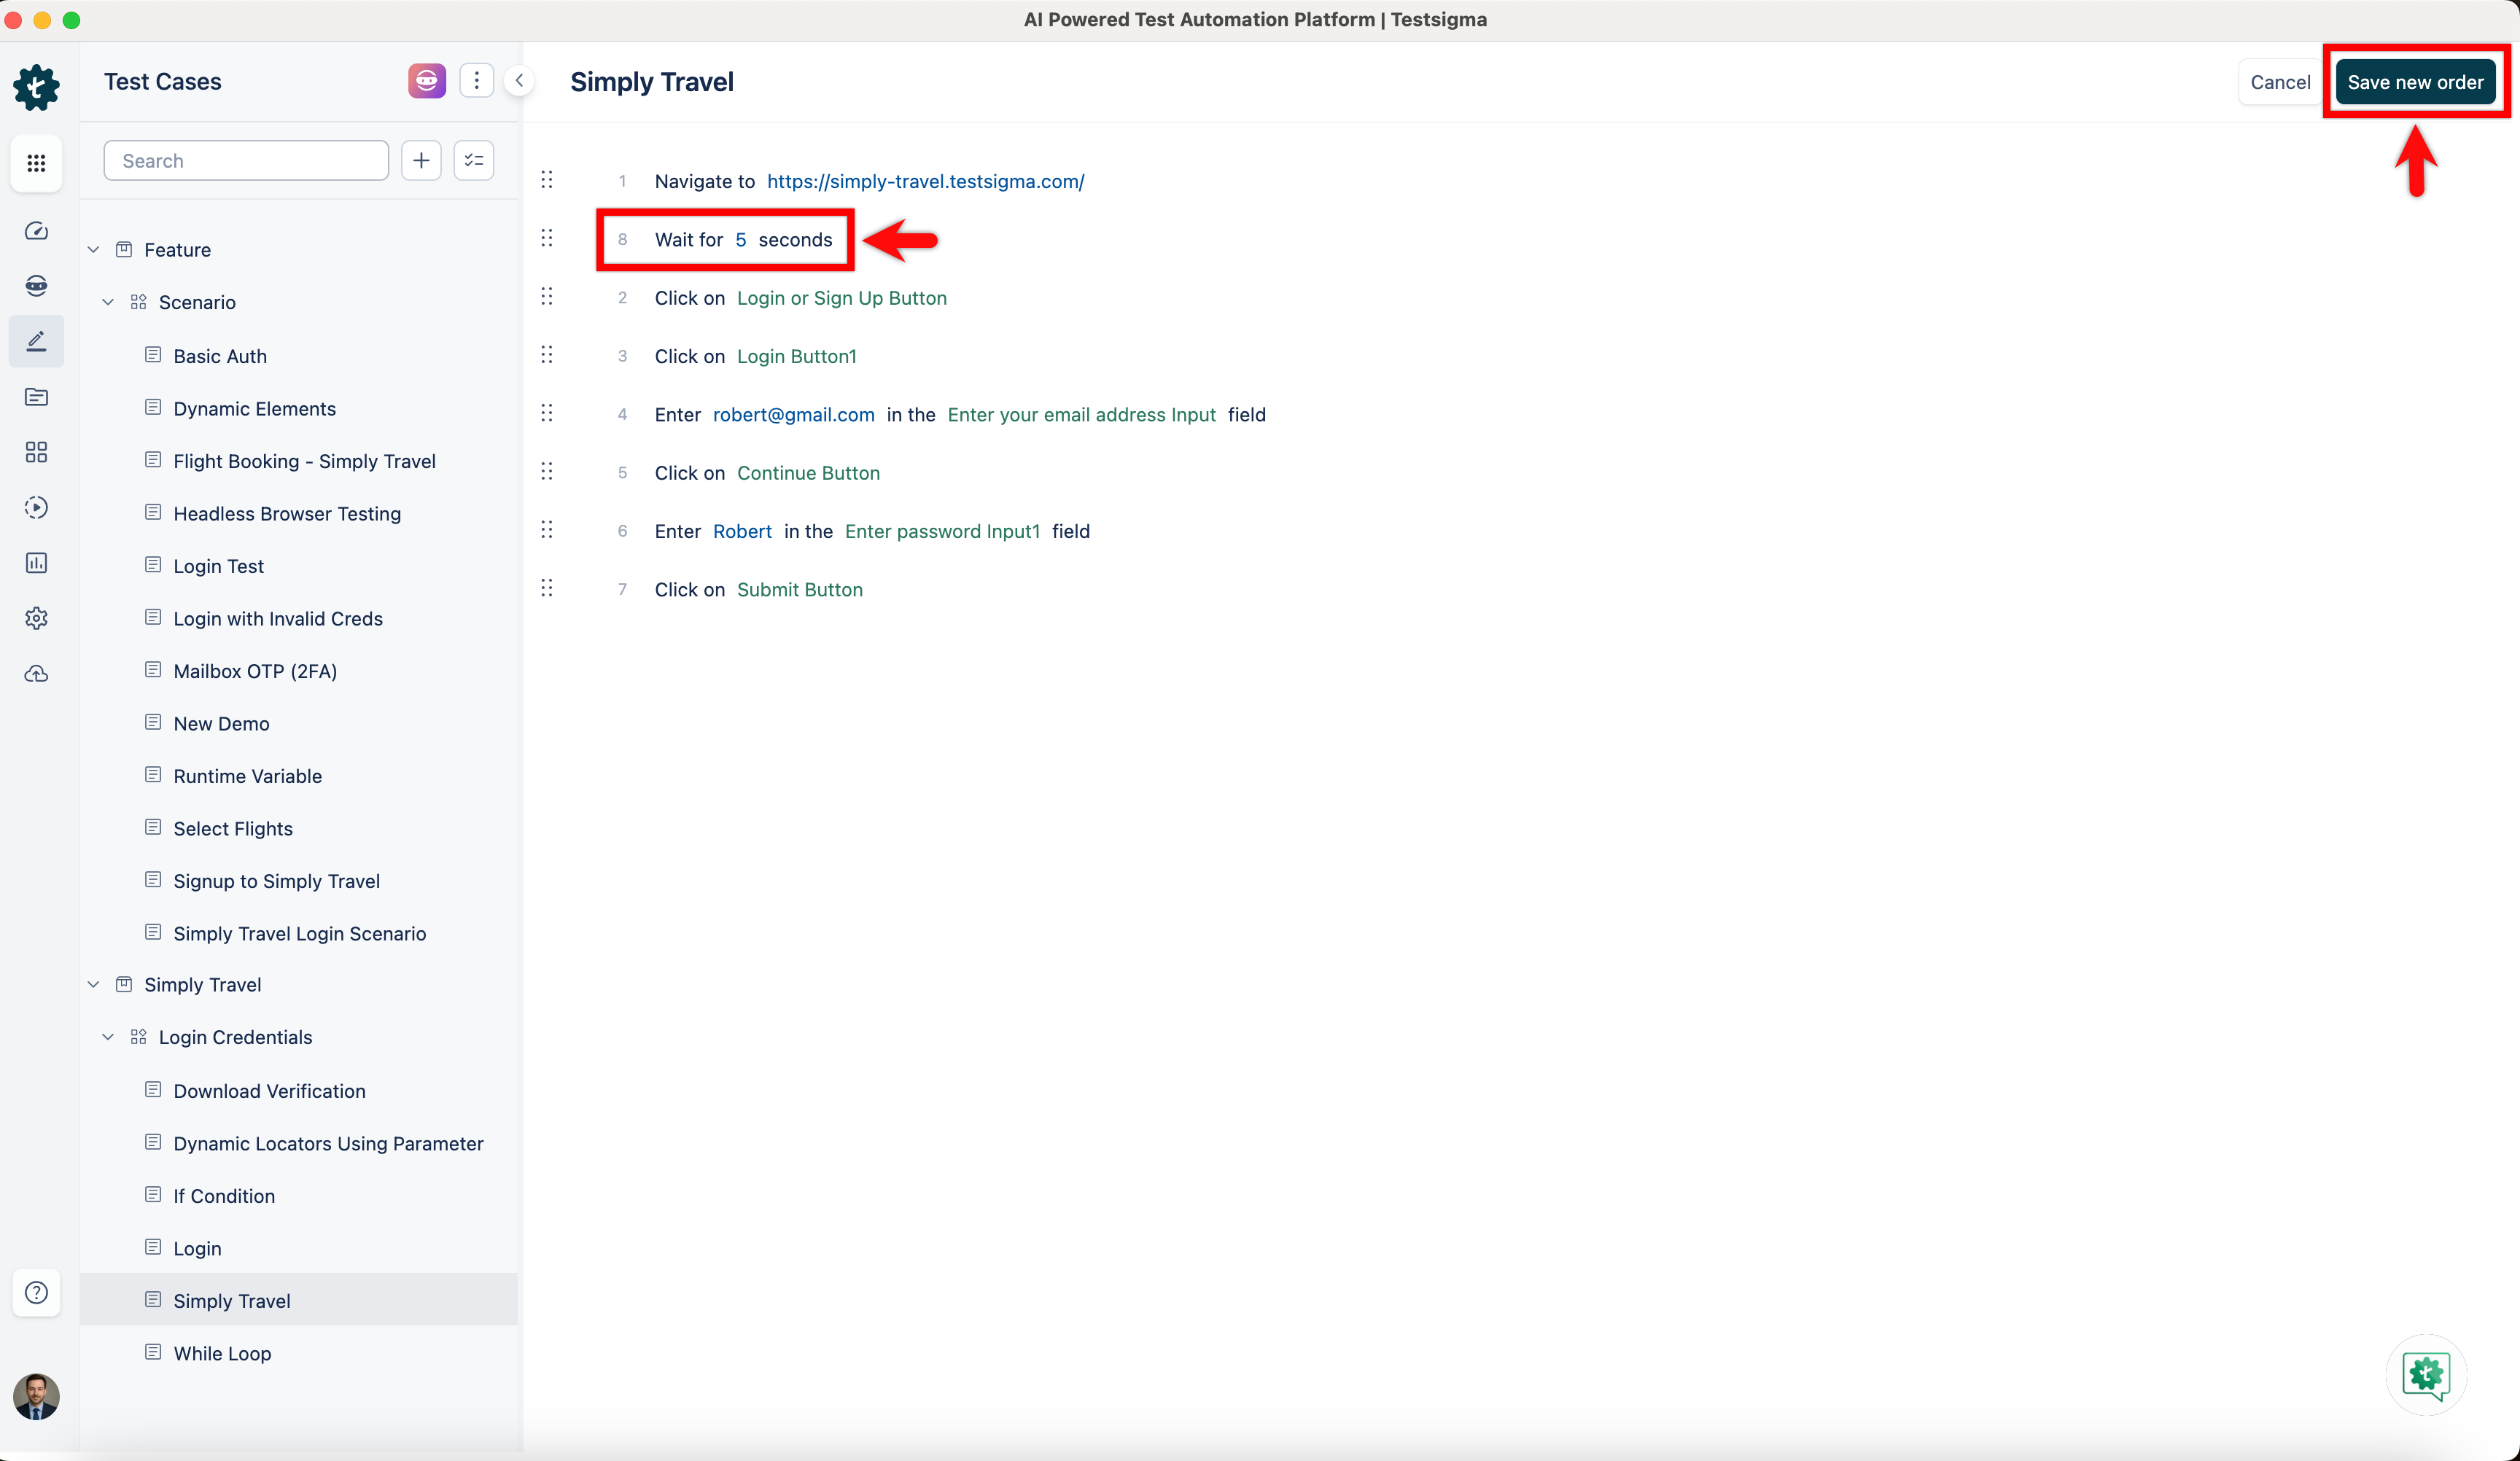Open the four-squares test suites sidebar icon

coord(36,452)
